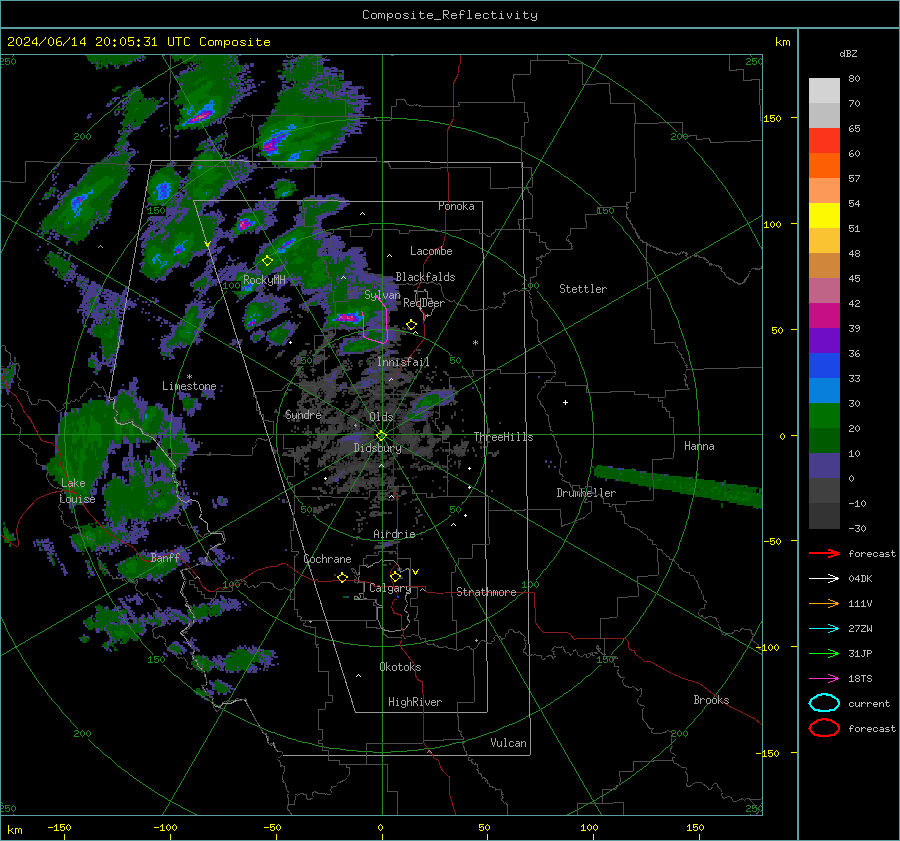Click the orange 60 dBZ color swatch
900x841 pixels.
click(x=824, y=165)
